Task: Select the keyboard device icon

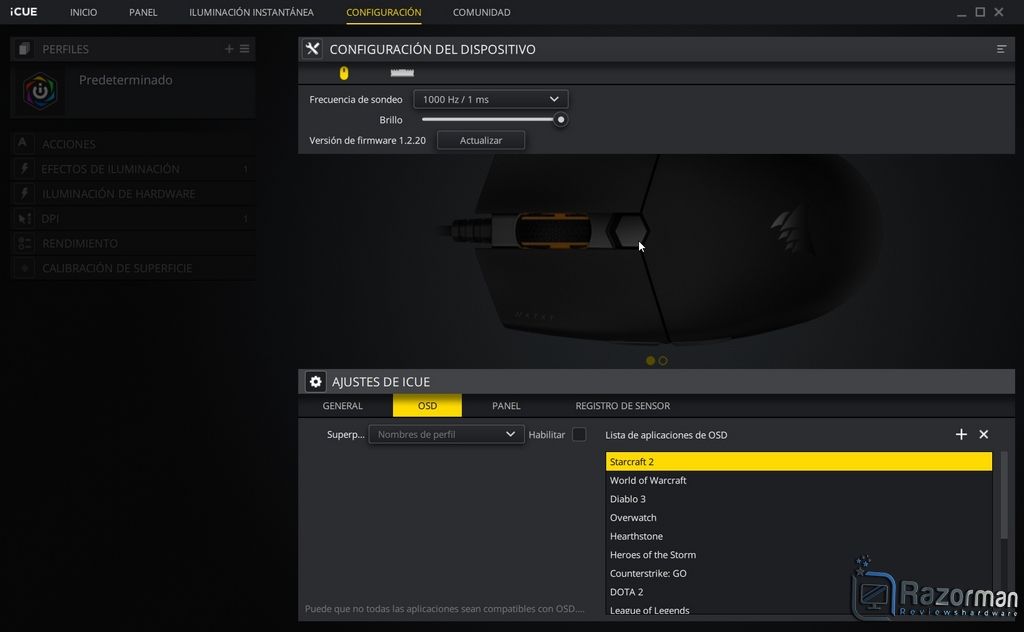Action: [402, 73]
